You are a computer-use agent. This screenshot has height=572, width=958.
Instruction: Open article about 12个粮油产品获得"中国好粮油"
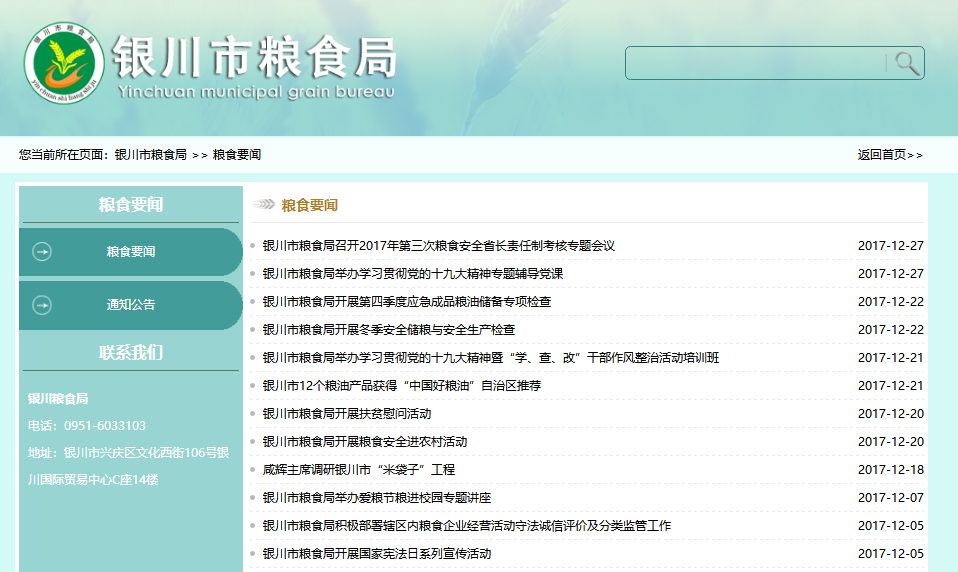401,386
